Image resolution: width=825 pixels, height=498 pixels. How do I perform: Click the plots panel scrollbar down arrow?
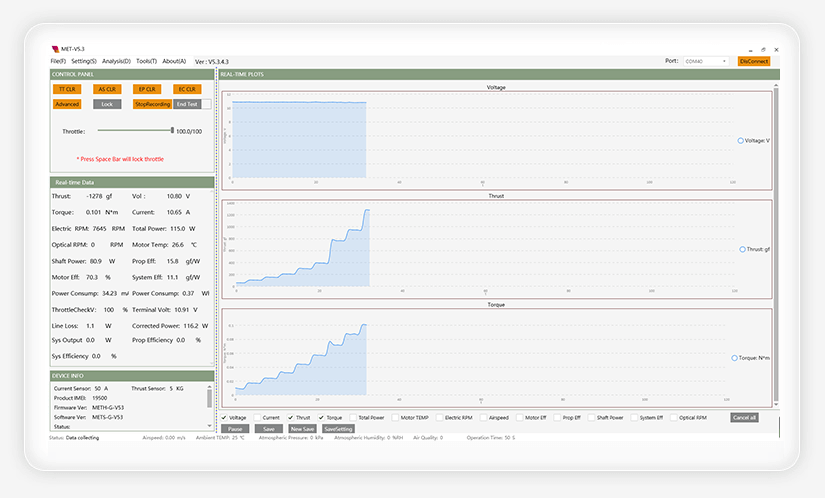pos(776,404)
